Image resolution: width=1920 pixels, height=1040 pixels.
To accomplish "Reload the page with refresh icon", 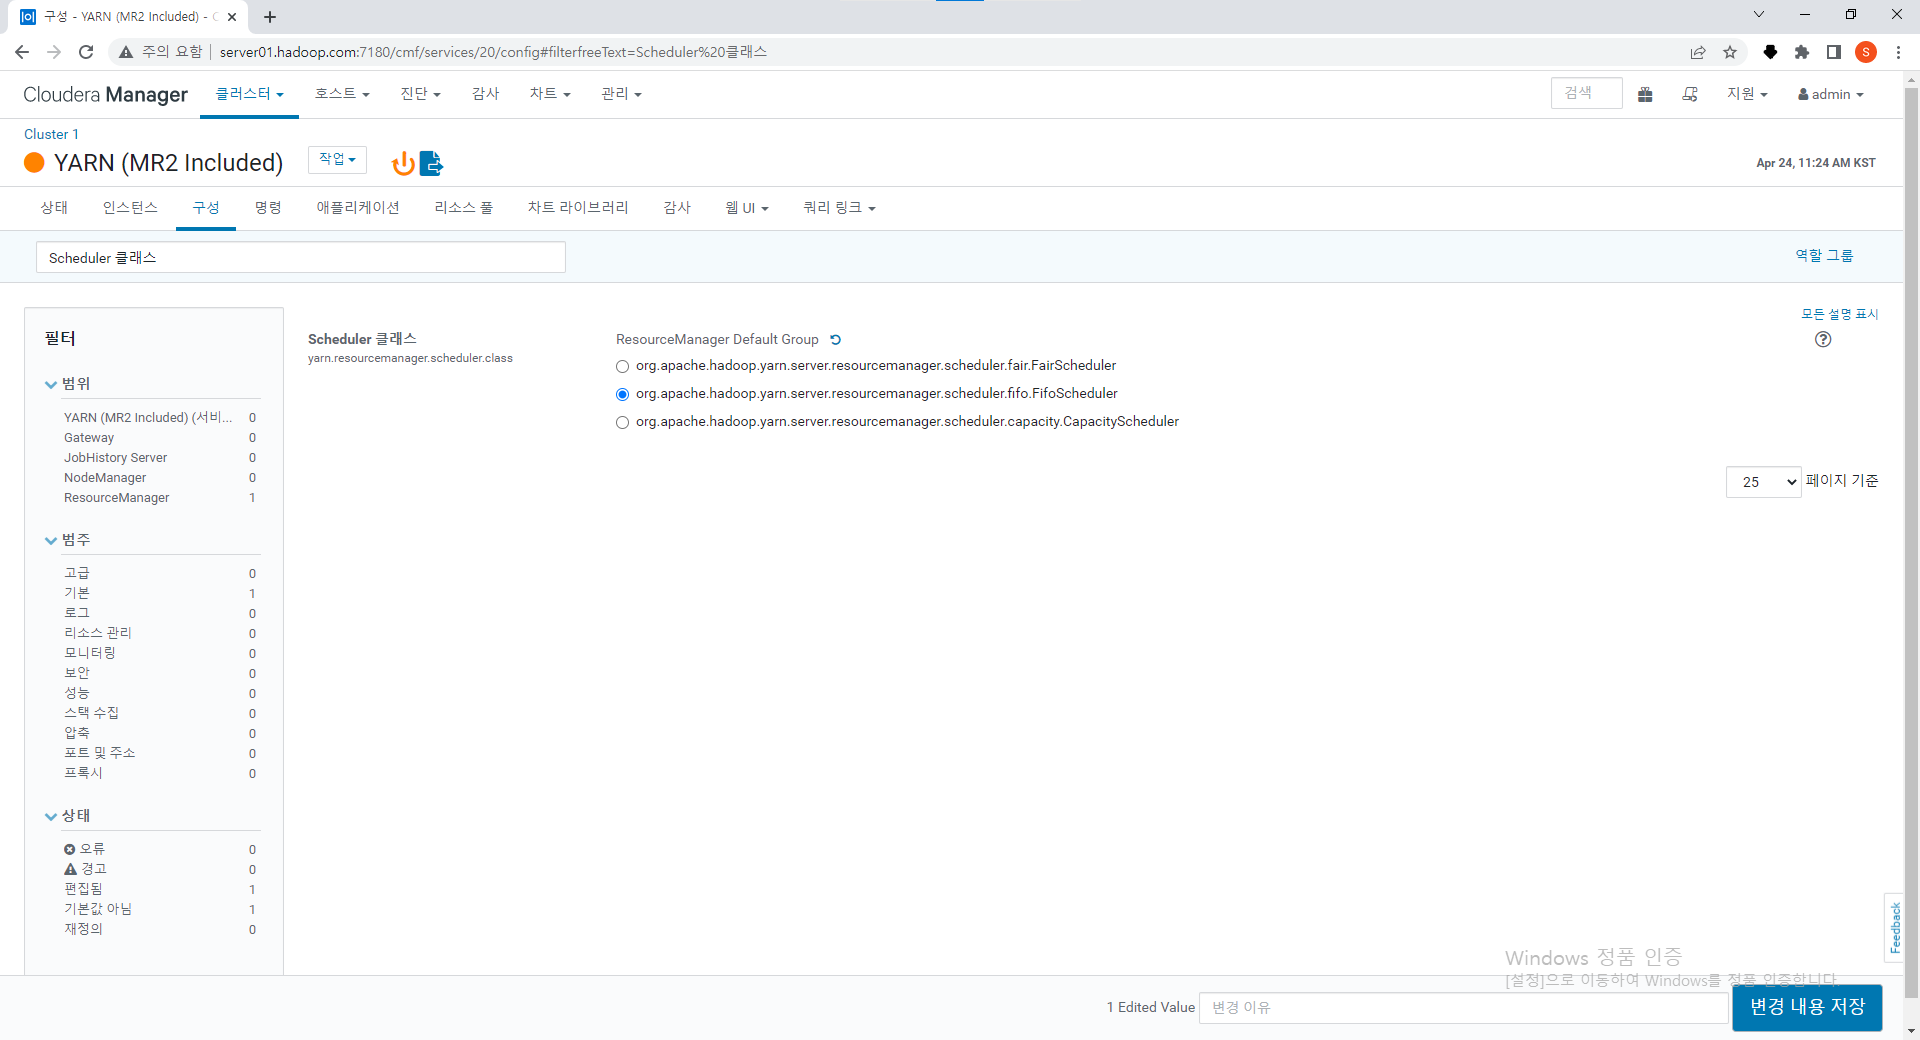I will (86, 52).
